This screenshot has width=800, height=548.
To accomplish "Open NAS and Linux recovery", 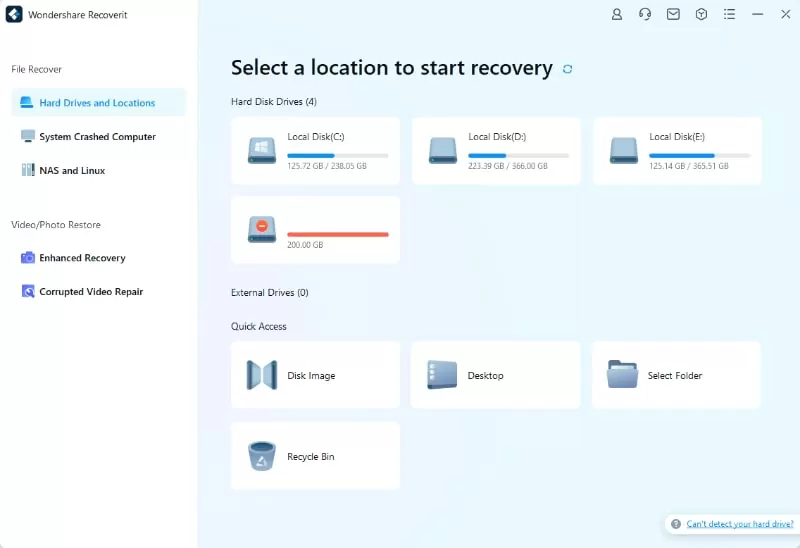I will [x=98, y=170].
